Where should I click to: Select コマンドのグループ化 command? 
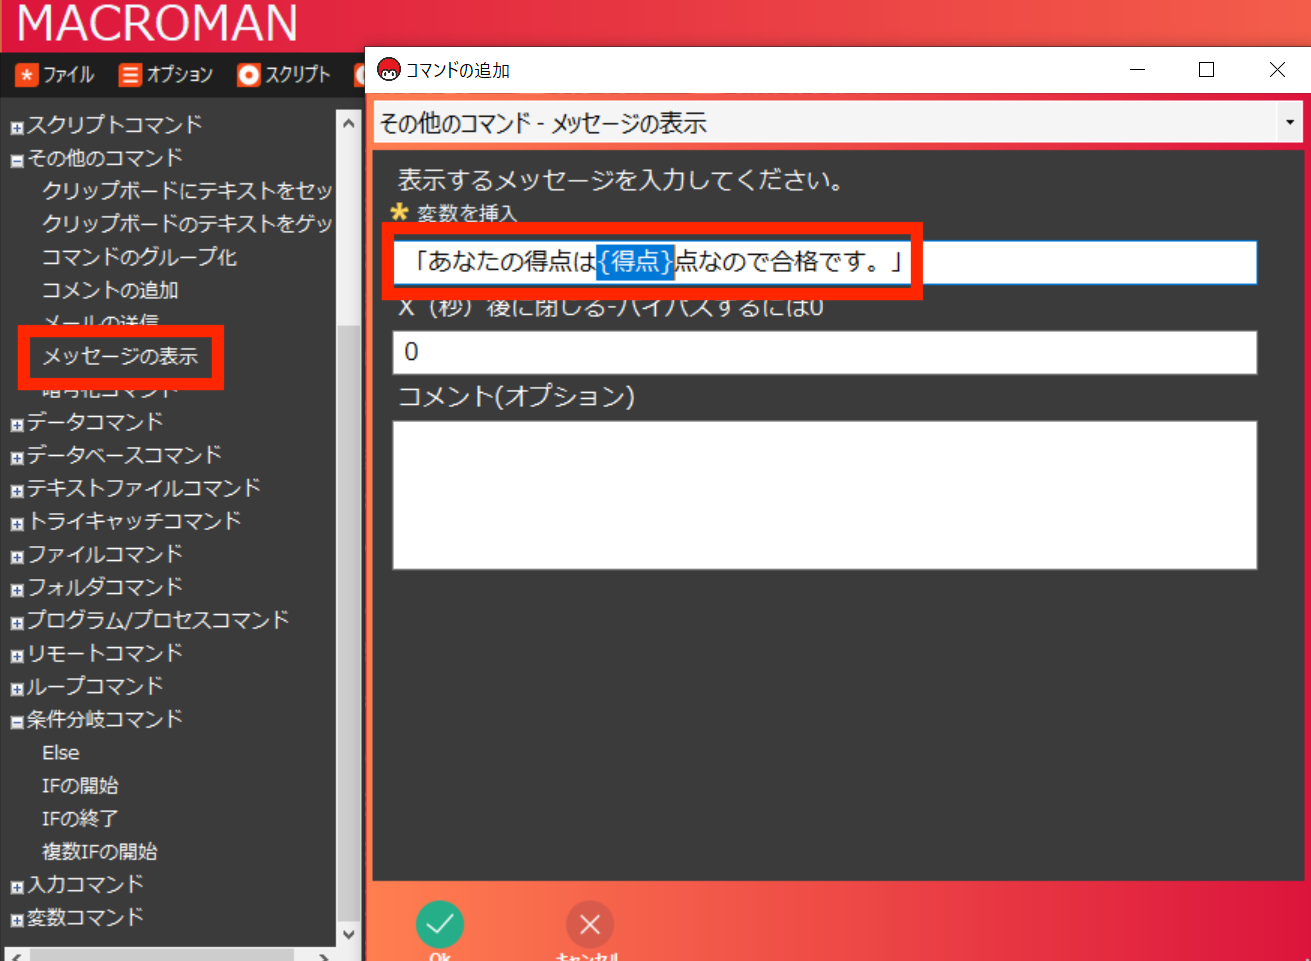[x=139, y=257]
